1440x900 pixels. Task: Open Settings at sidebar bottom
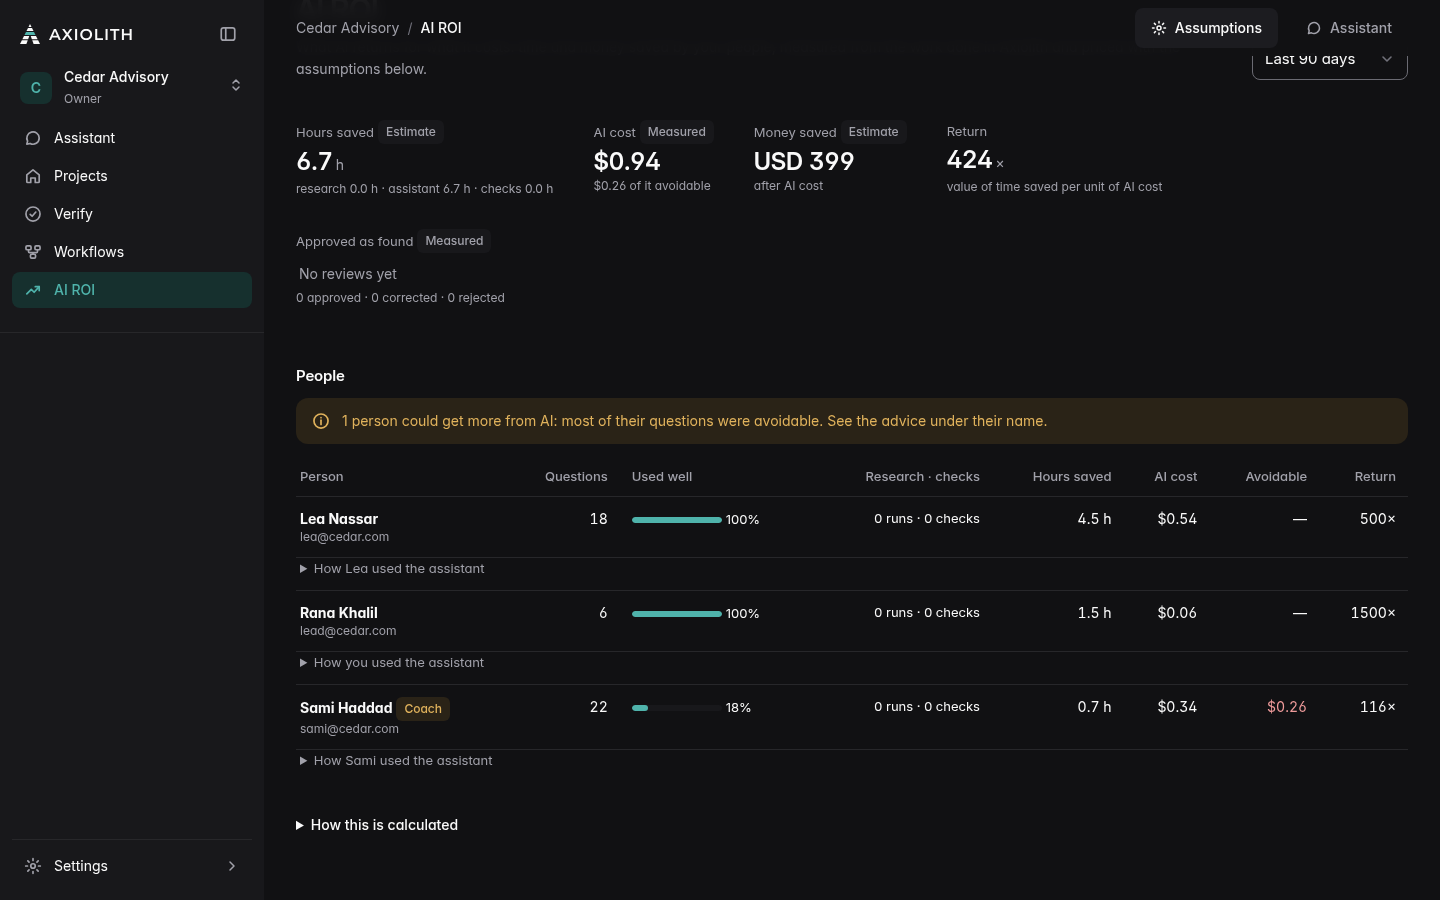(132, 866)
